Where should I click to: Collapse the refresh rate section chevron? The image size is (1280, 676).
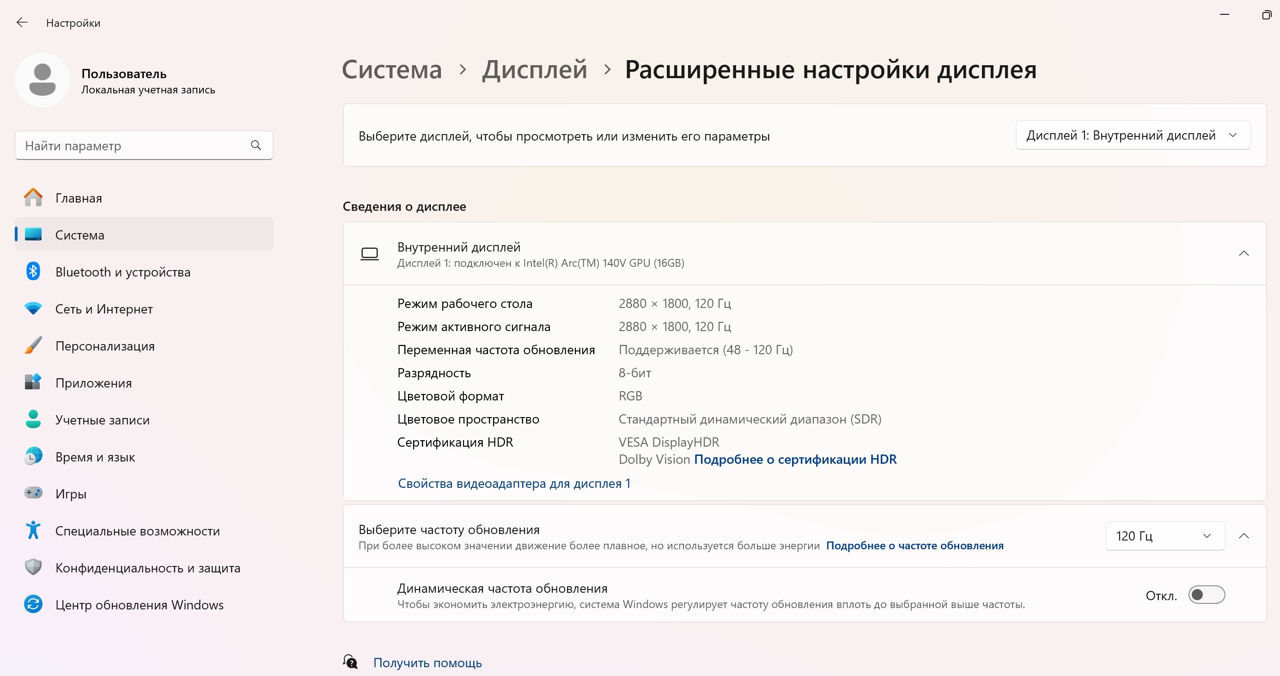click(x=1243, y=536)
